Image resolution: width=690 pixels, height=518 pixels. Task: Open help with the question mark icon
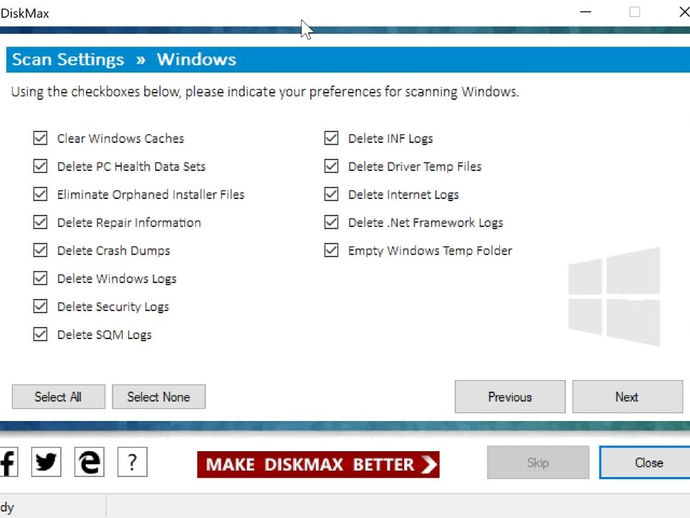[x=132, y=462]
